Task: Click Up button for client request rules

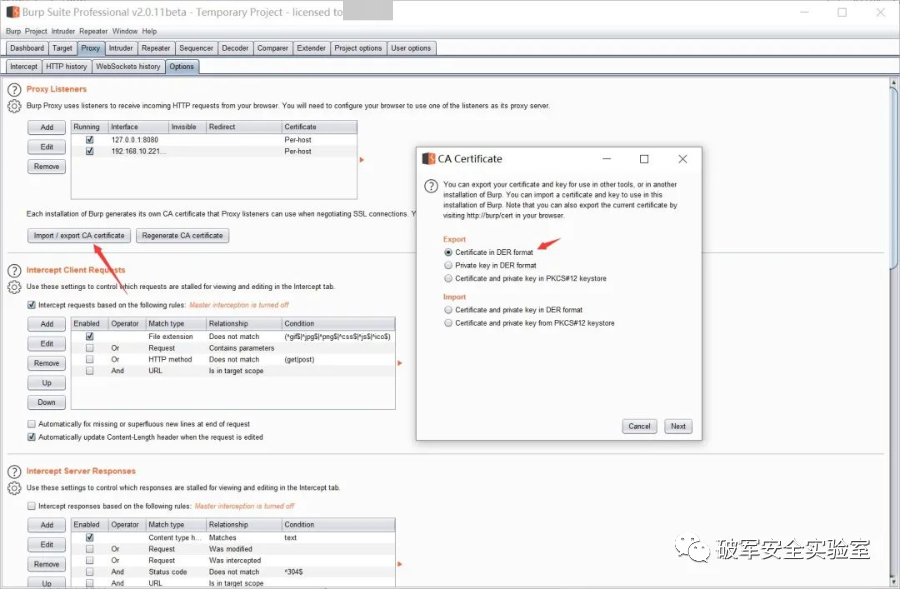Action: click(46, 383)
